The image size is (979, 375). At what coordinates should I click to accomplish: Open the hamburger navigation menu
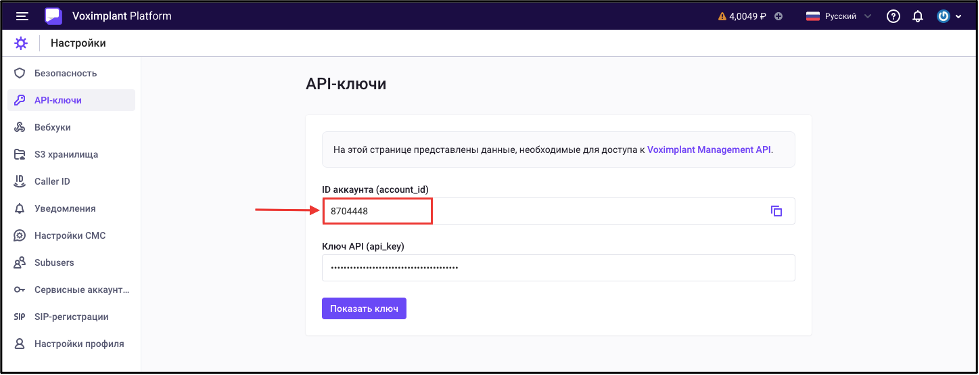tap(22, 16)
